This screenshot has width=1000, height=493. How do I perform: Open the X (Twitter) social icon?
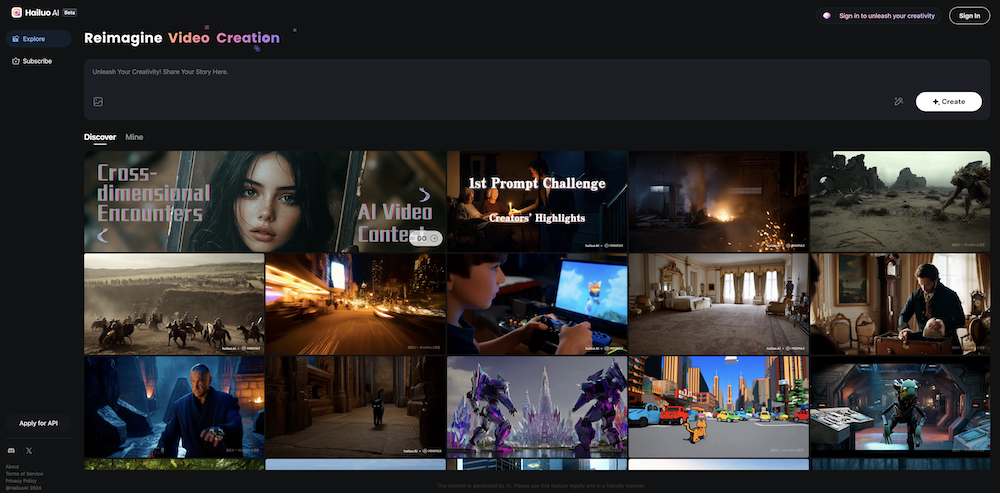[x=29, y=451]
